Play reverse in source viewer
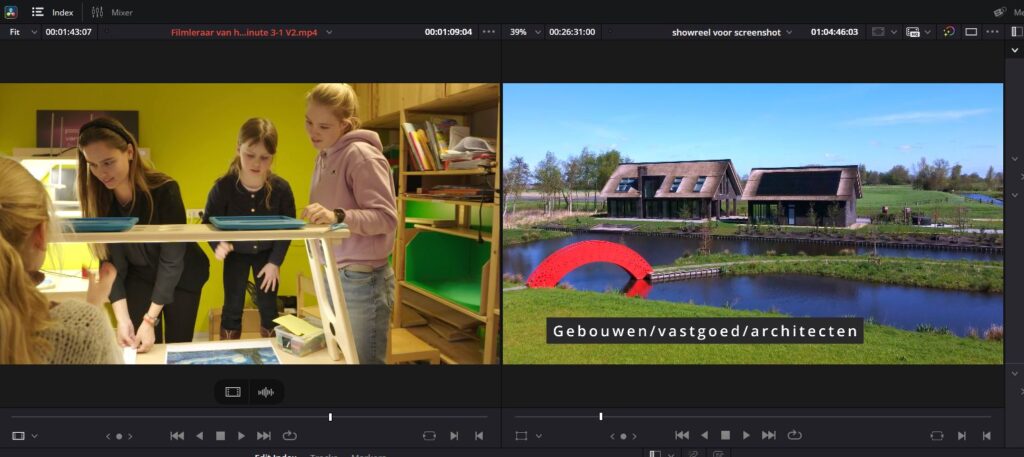This screenshot has width=1024, height=457. 200,435
